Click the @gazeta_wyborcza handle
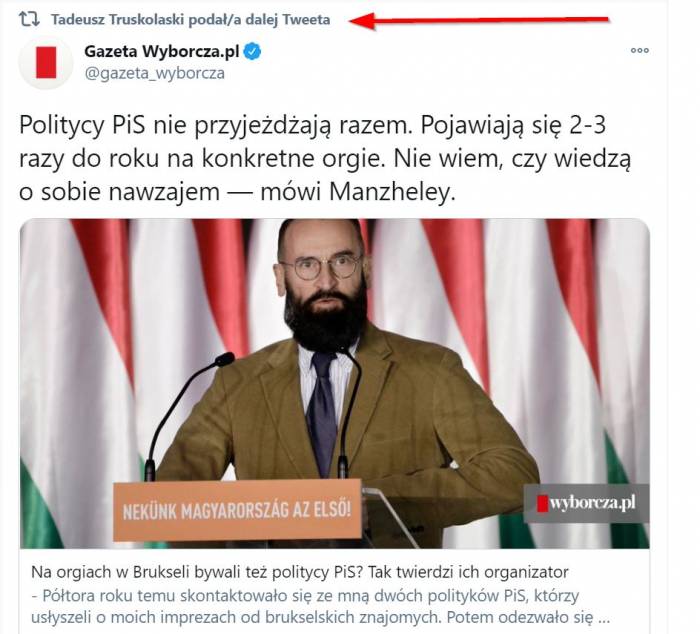Screen dimensions: 700x634 coord(155,73)
